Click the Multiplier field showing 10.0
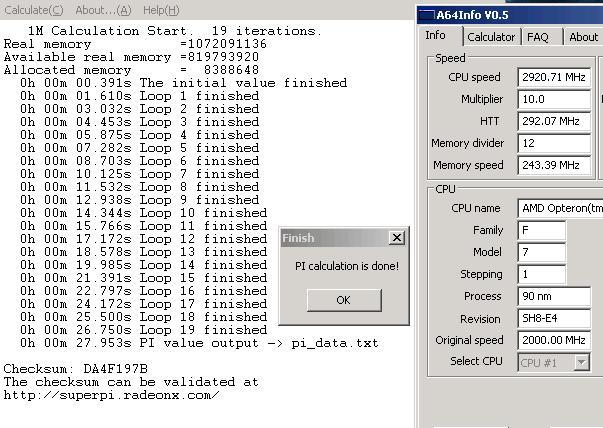The width and height of the screenshot is (603, 428). coord(554,99)
